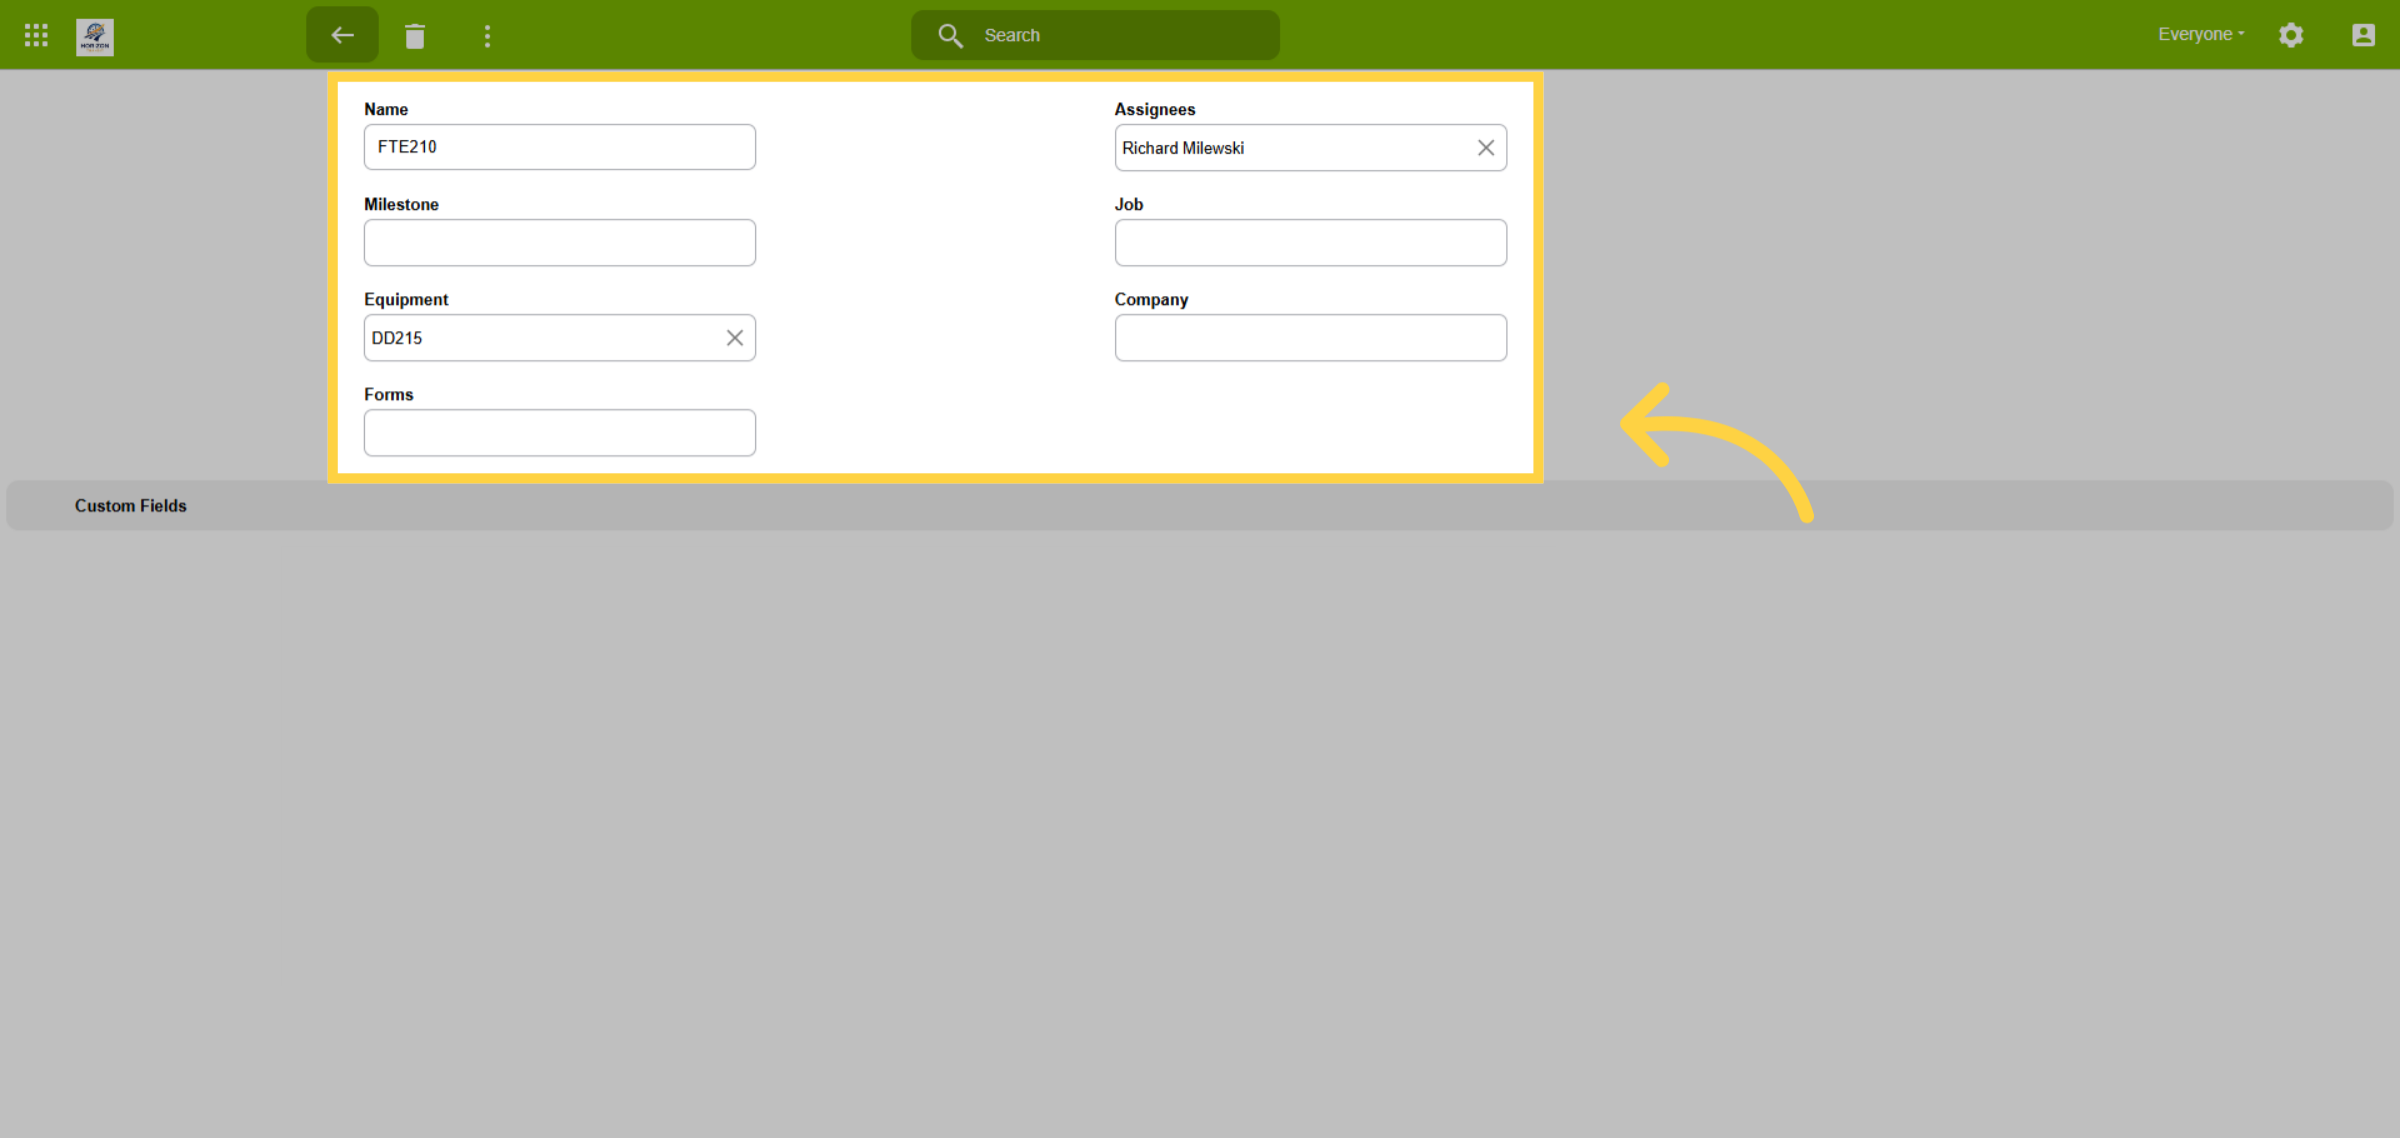Click the company logo thumbnail
The image size is (2400, 1138).
tap(95, 37)
